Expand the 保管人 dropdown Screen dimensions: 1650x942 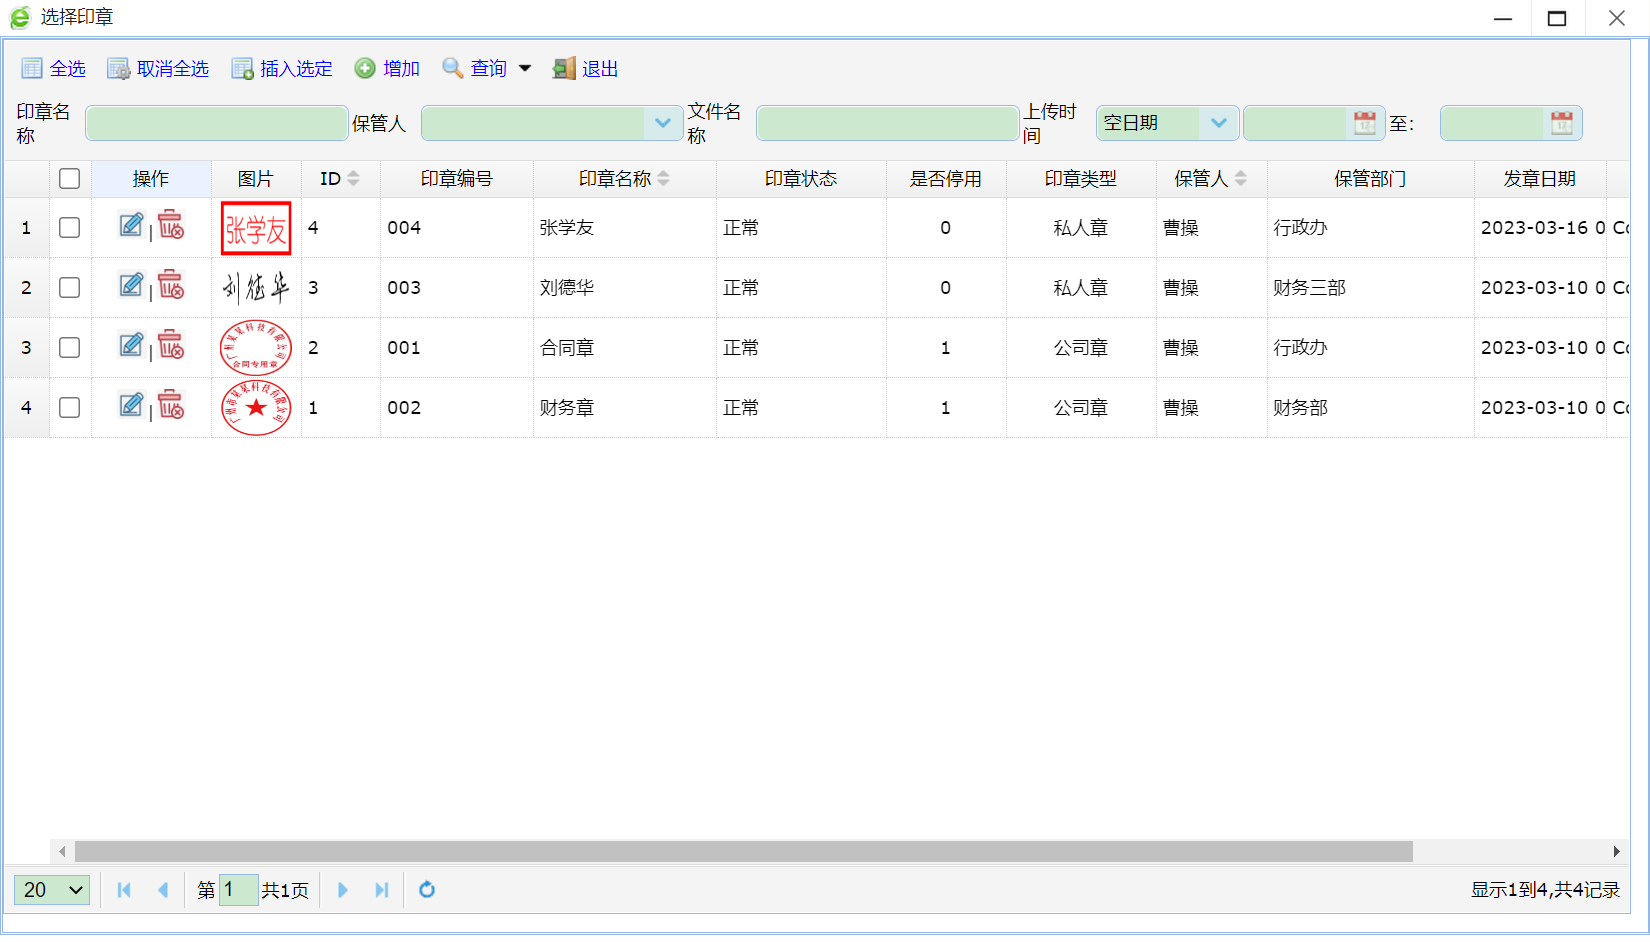tap(662, 123)
